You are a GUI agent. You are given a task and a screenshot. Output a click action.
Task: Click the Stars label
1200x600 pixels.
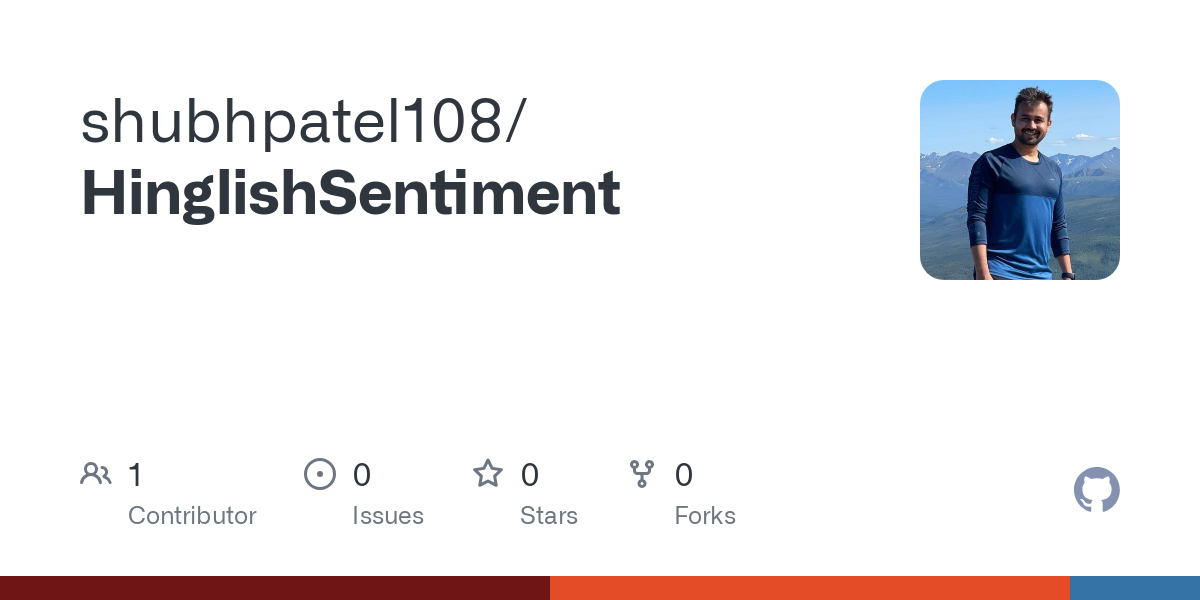pos(549,516)
